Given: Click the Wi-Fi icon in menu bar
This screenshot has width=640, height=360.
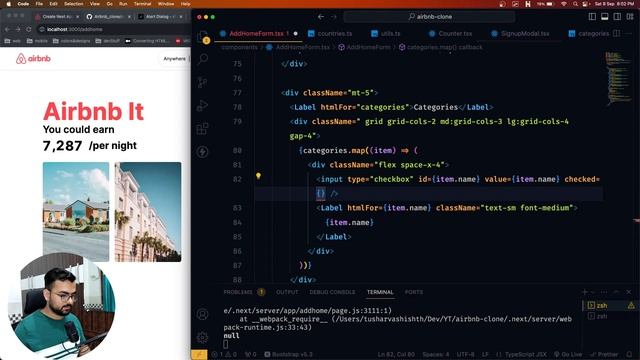Looking at the screenshot, I should click(x=564, y=4).
